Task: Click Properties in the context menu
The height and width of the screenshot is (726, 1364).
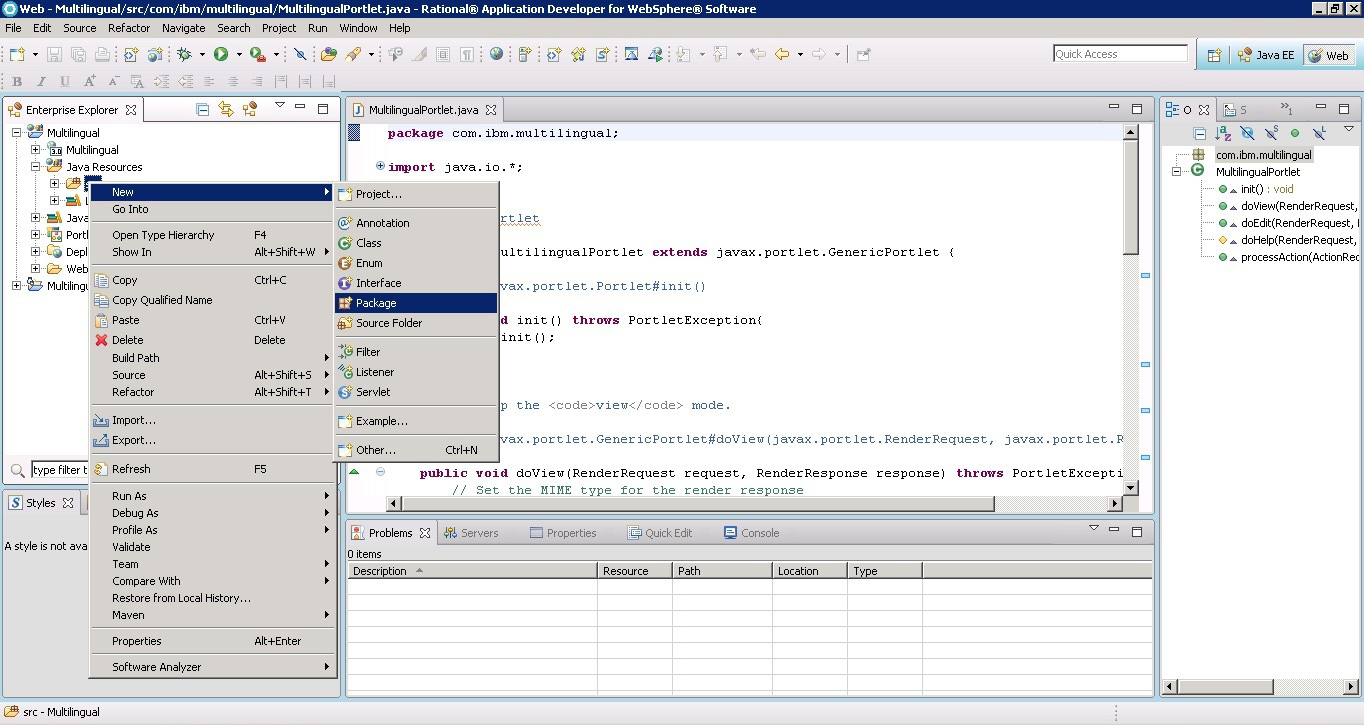Action: pos(213,641)
